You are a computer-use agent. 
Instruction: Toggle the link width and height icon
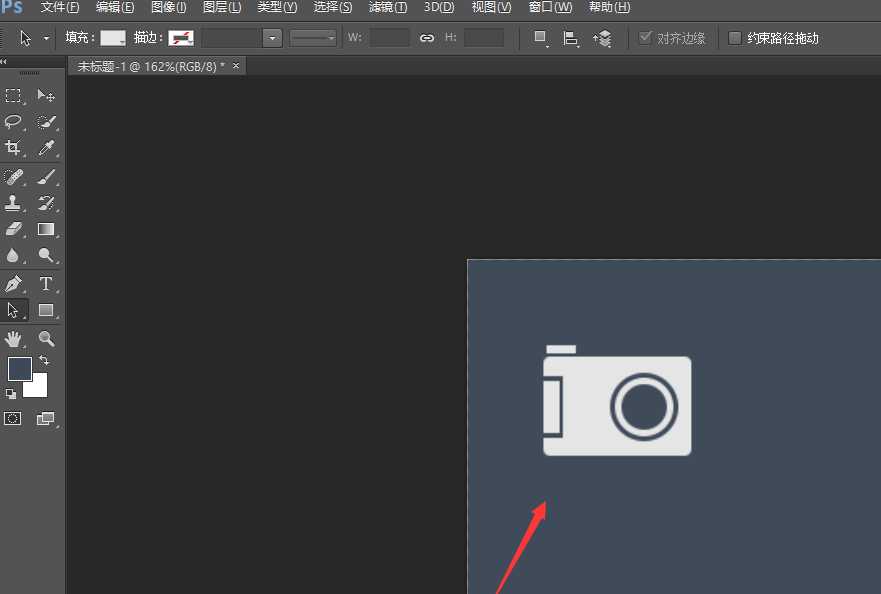coord(427,38)
